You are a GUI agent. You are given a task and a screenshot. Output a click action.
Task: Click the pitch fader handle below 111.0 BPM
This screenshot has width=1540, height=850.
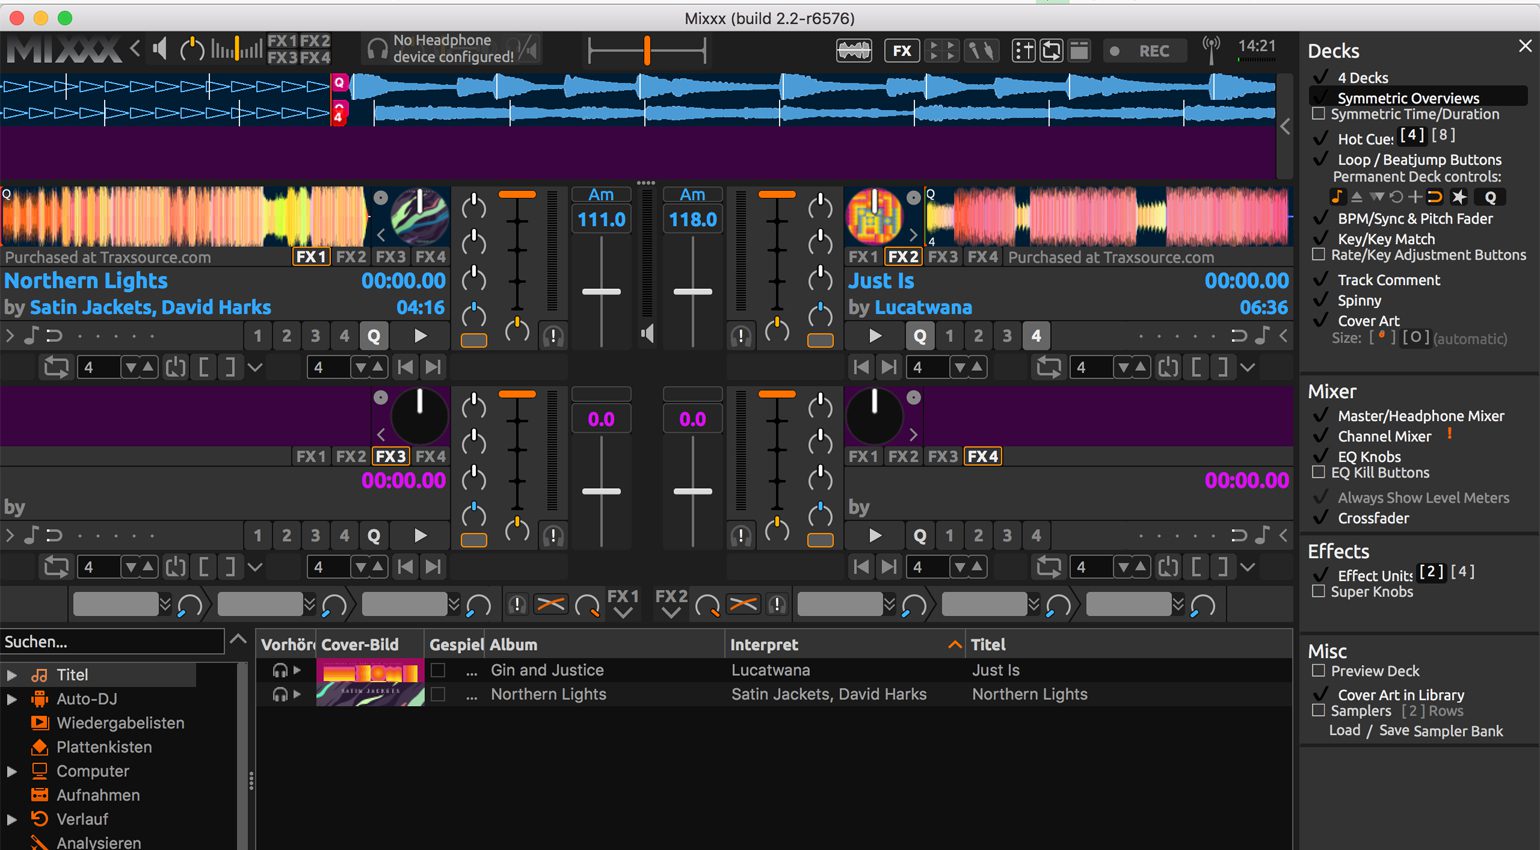click(x=601, y=292)
